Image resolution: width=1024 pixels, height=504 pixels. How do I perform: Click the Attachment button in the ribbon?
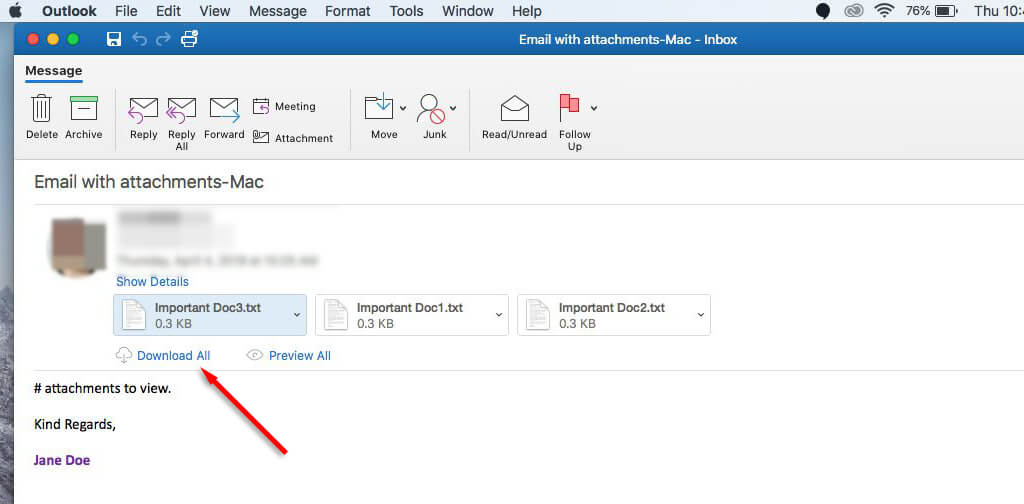[293, 138]
